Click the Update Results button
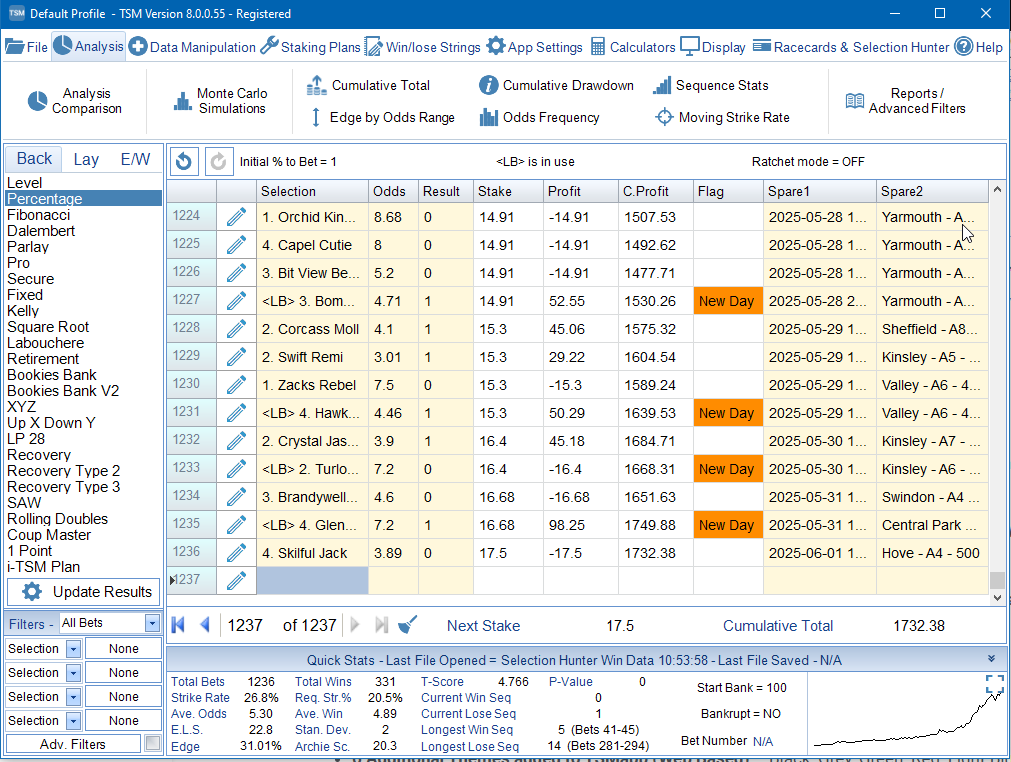 pos(84,592)
